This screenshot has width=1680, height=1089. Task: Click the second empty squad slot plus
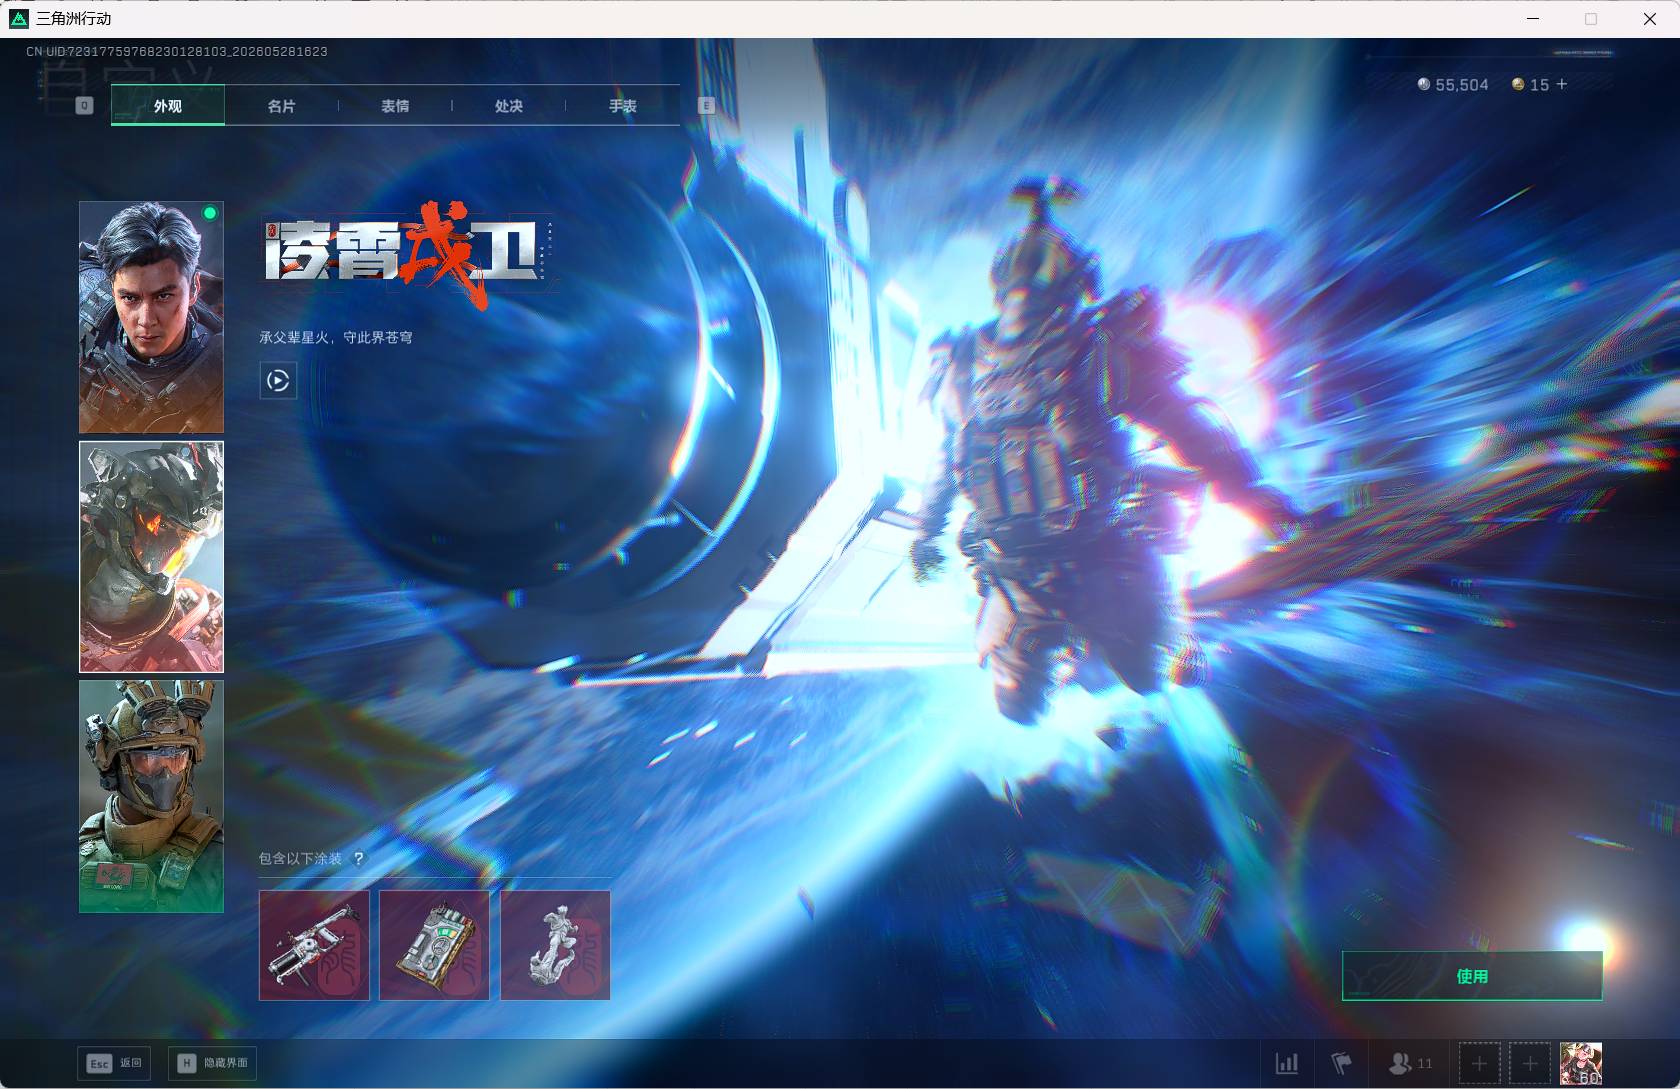(1530, 1063)
